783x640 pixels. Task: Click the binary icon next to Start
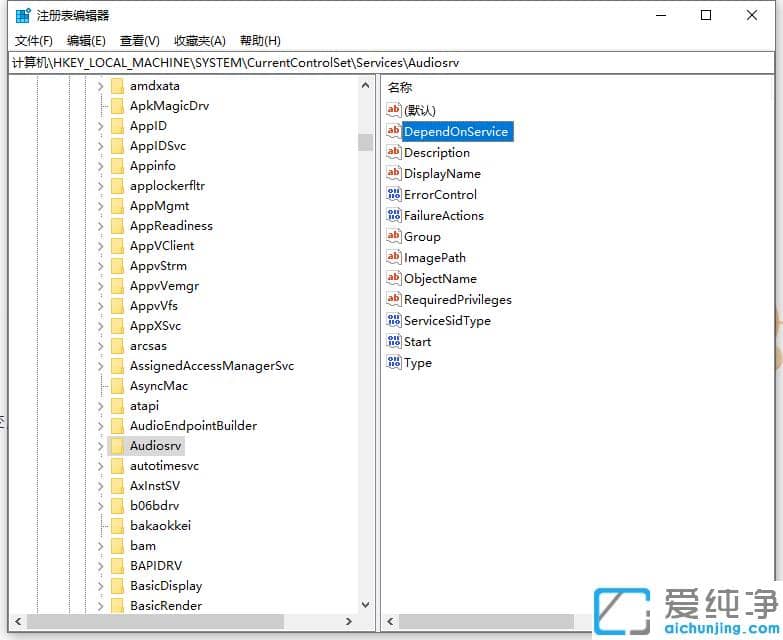tap(393, 342)
